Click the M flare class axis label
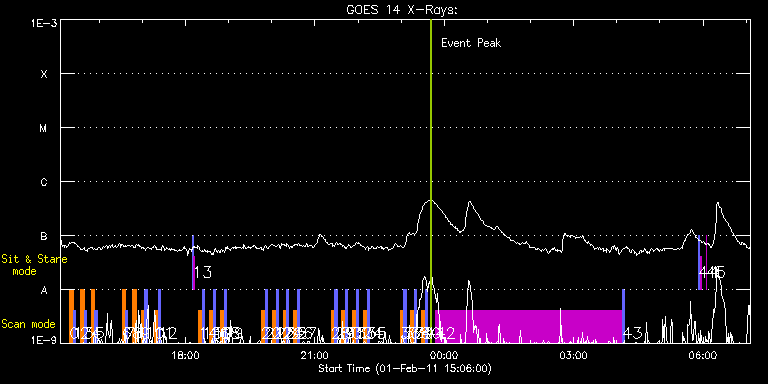 pyautogui.click(x=44, y=128)
